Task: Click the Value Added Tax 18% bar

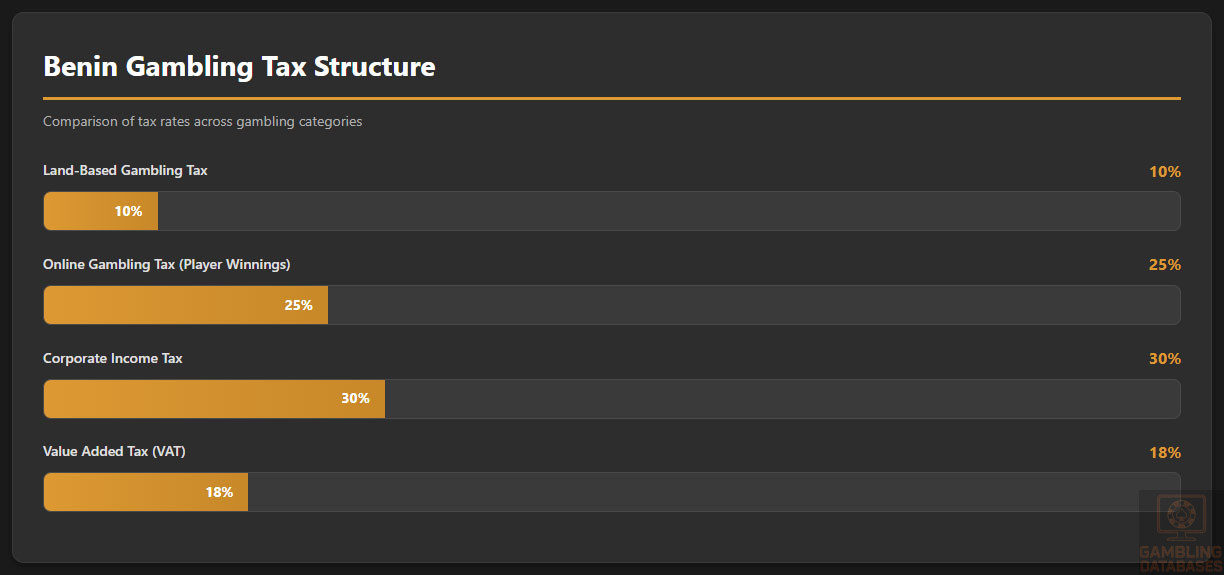Action: click(145, 492)
